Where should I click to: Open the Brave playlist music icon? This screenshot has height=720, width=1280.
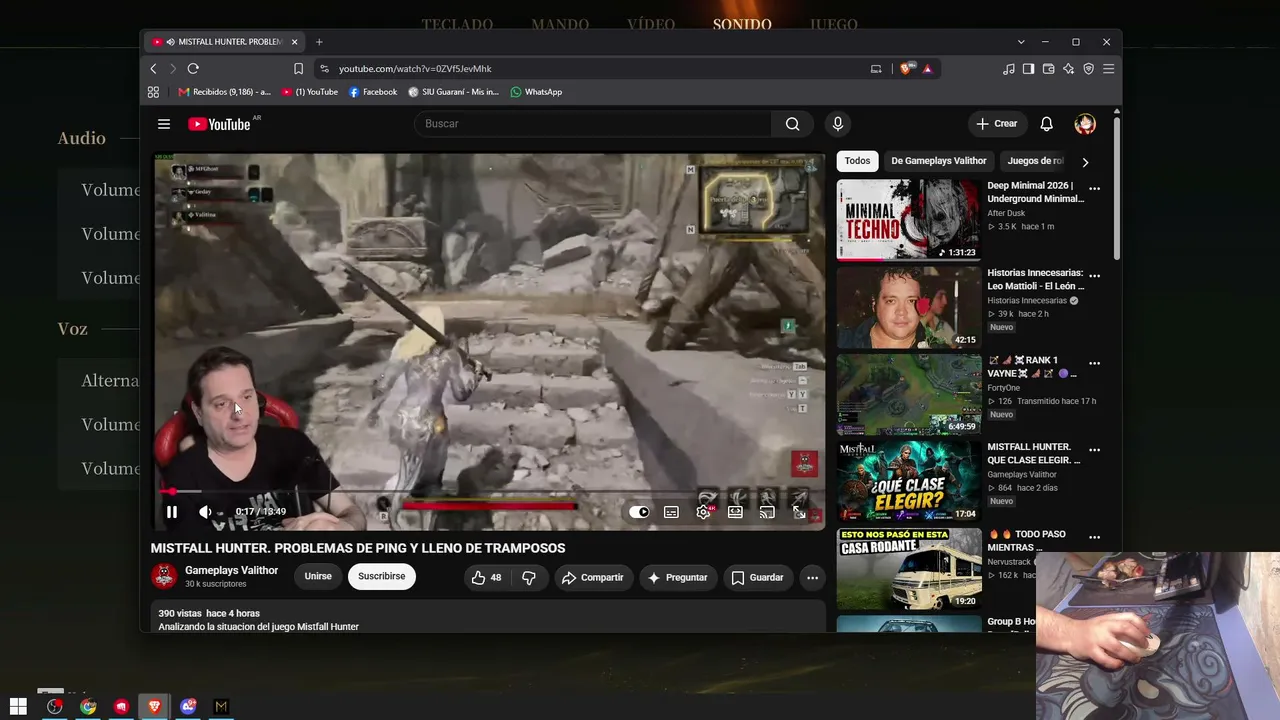[x=1008, y=69]
